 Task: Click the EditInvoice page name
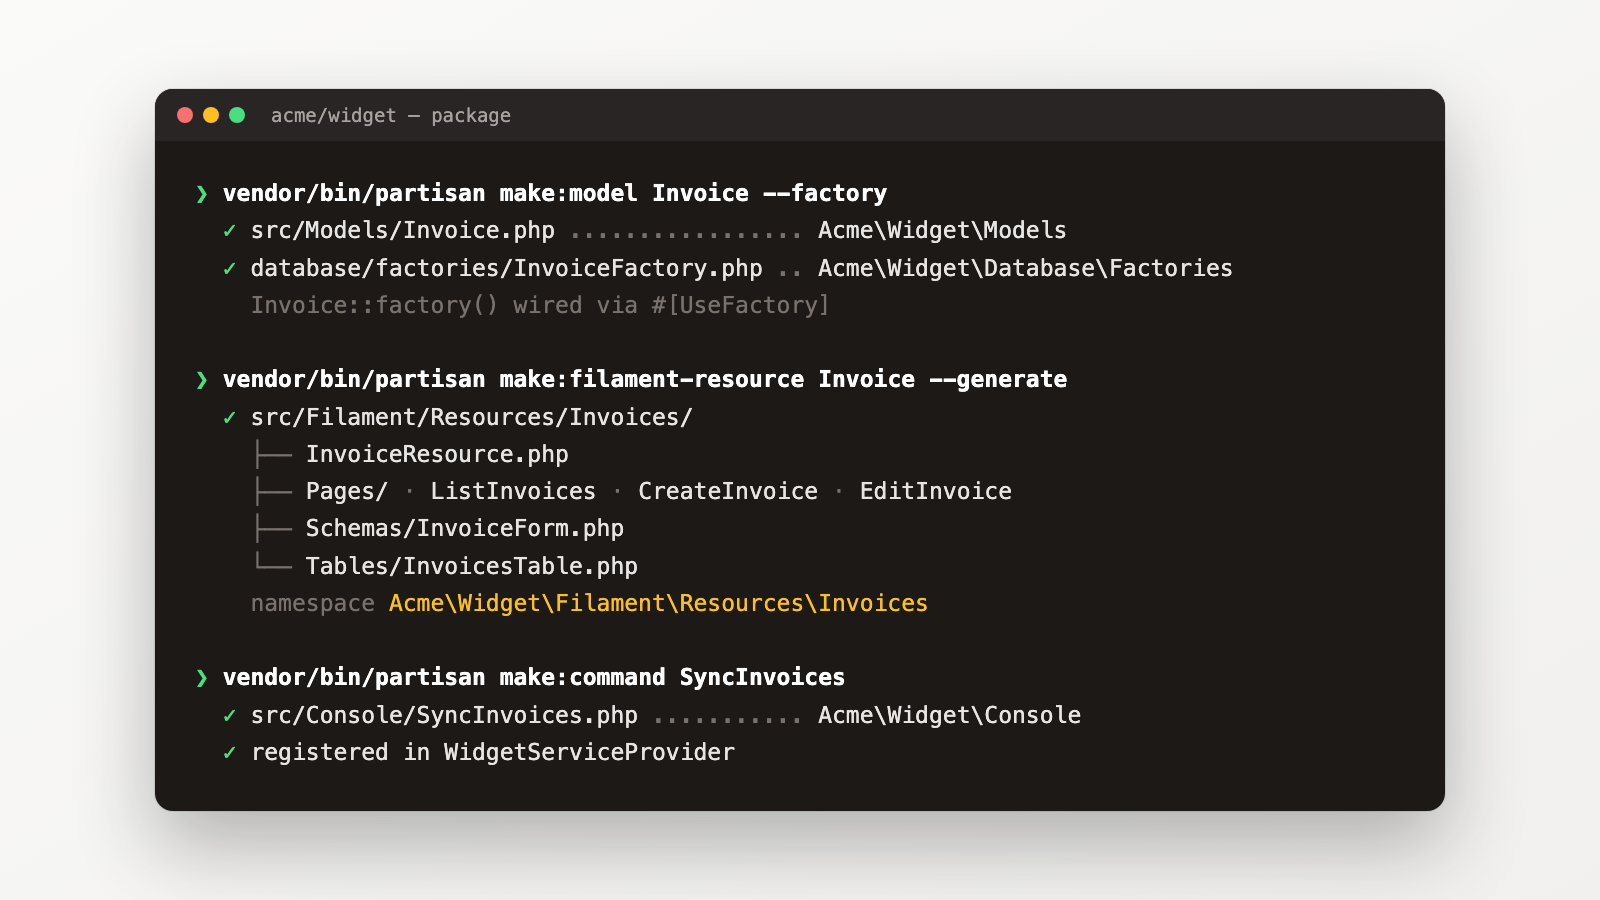[x=936, y=491]
